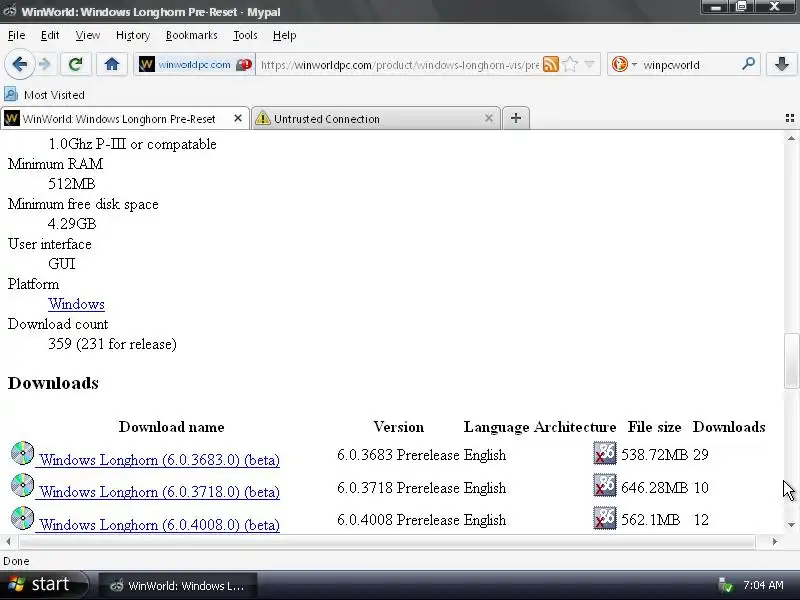
Task: Close the Untrusted Connection tab
Action: [x=489, y=118]
